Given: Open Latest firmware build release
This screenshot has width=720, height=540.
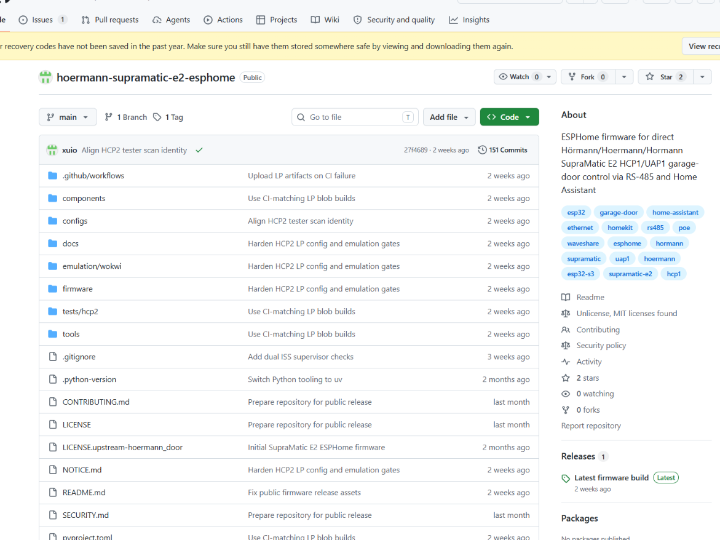Looking at the screenshot, I should 611,478.
